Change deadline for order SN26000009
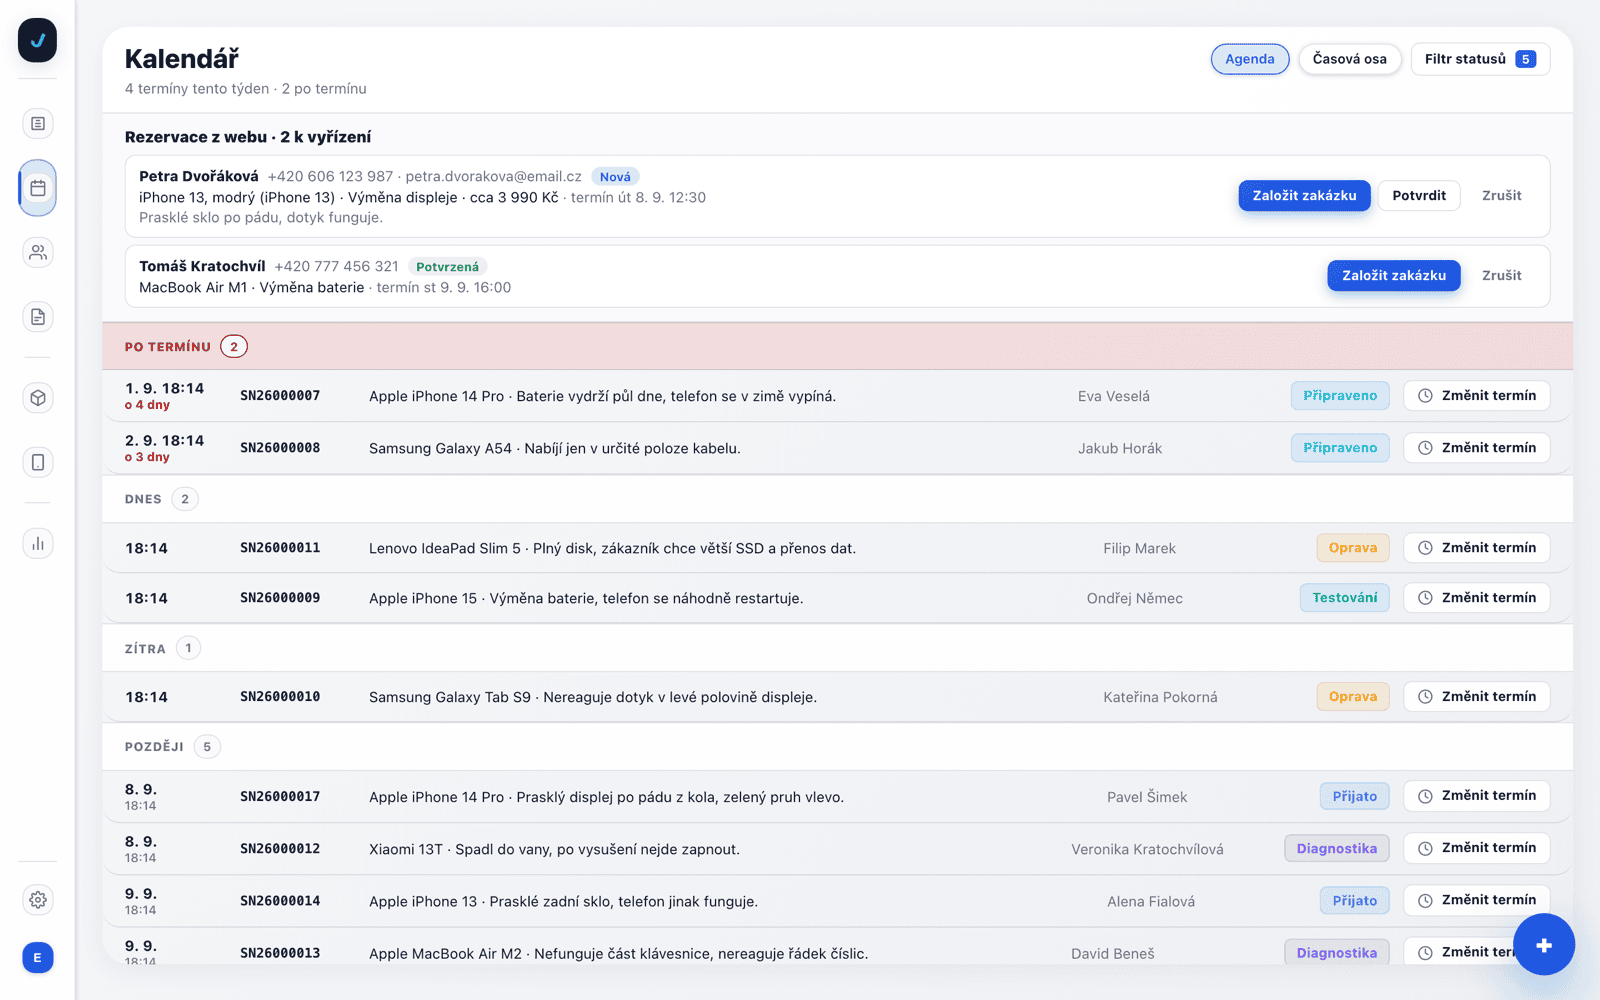The image size is (1600, 1000). [1476, 598]
